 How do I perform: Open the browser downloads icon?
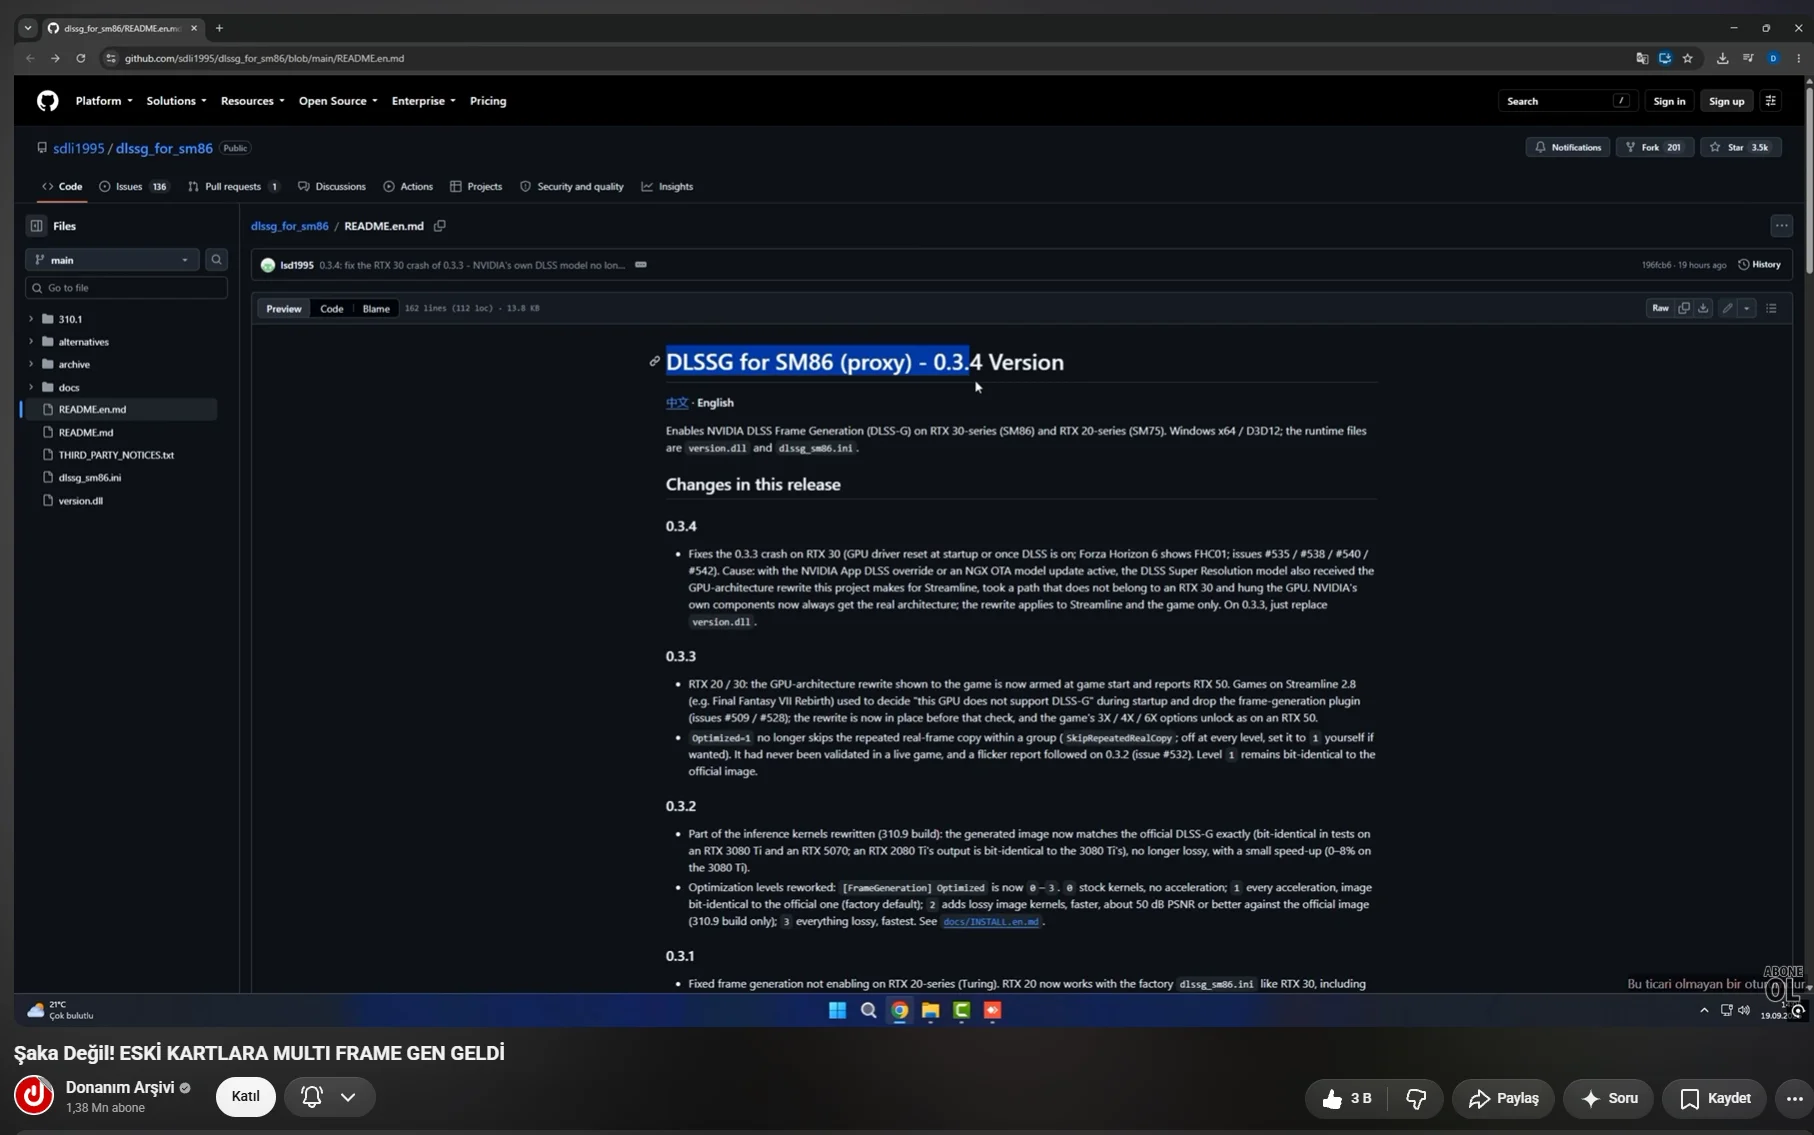click(x=1722, y=58)
